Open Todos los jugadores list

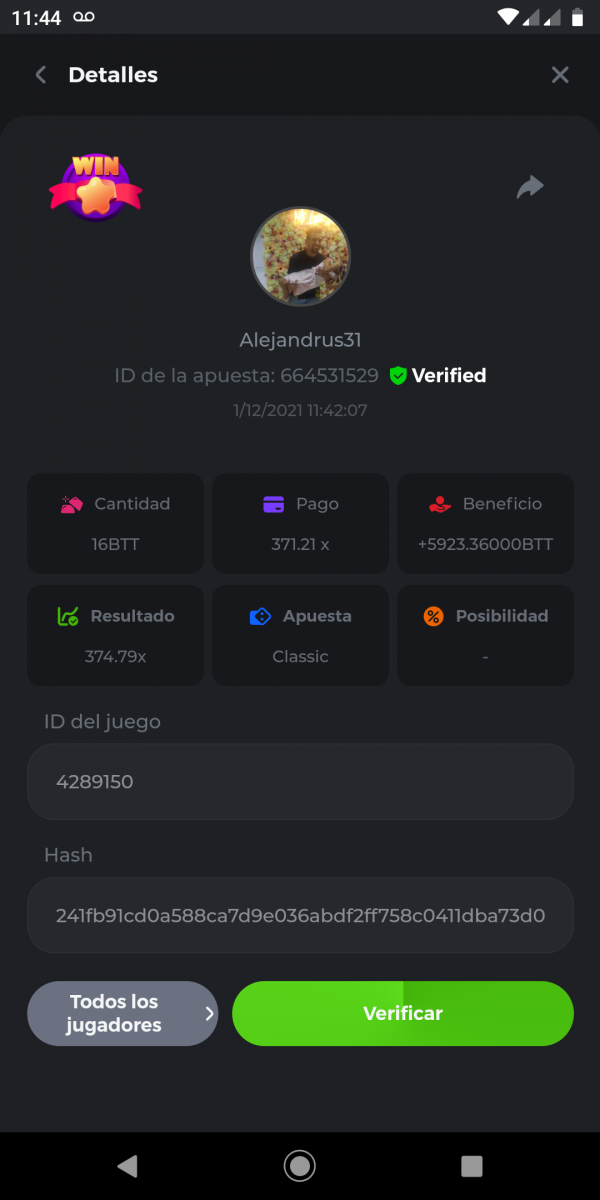pyautogui.click(x=115, y=1013)
